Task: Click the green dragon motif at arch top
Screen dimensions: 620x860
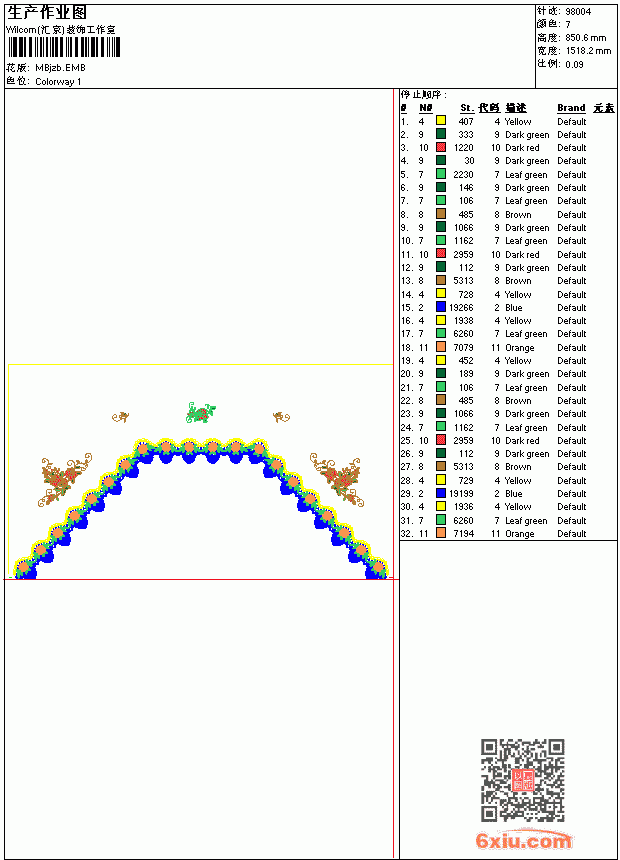Action: click(200, 413)
